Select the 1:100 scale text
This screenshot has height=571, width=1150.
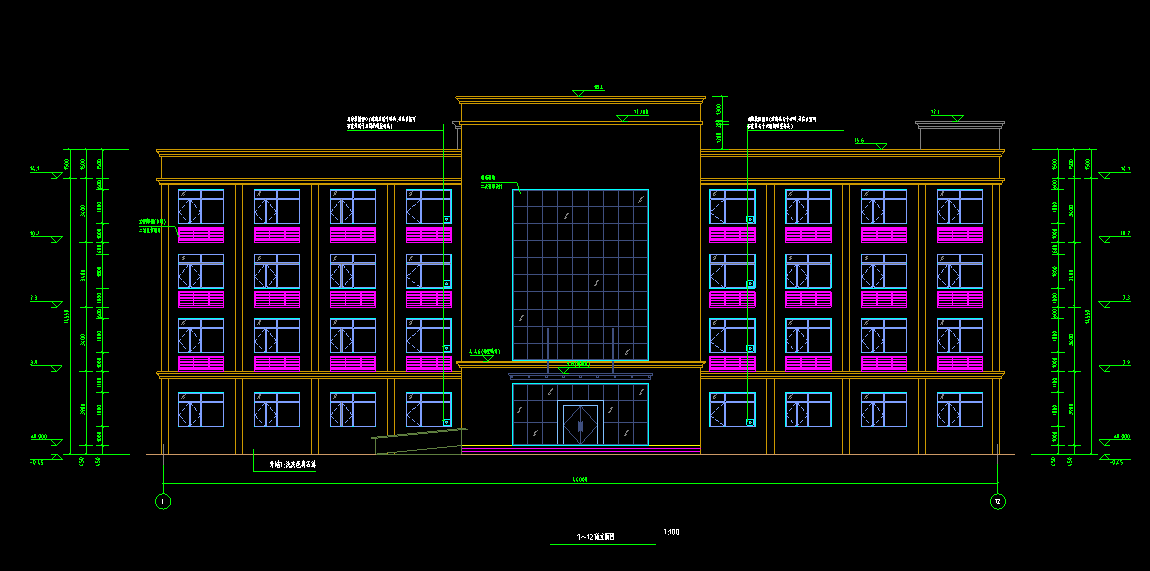click(x=671, y=532)
